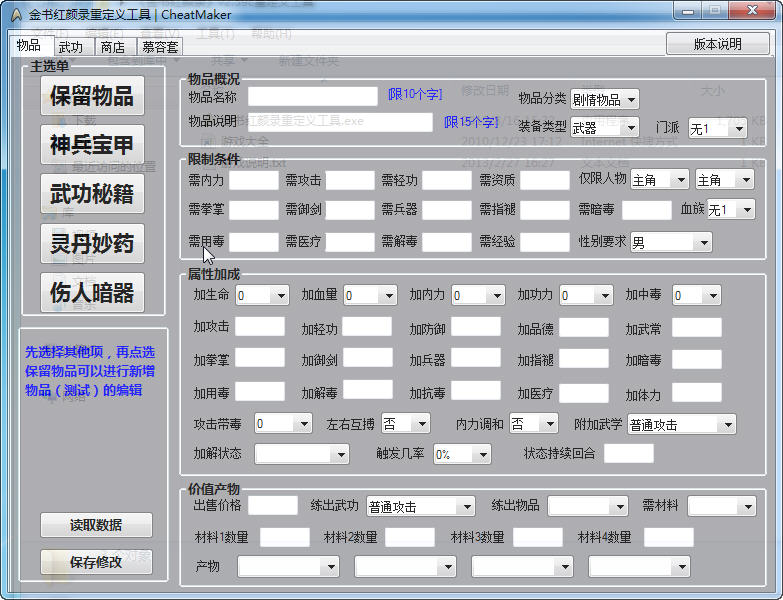This screenshot has height=600, width=783.
Task: Open the 门派 dropdown
Action: (718, 129)
